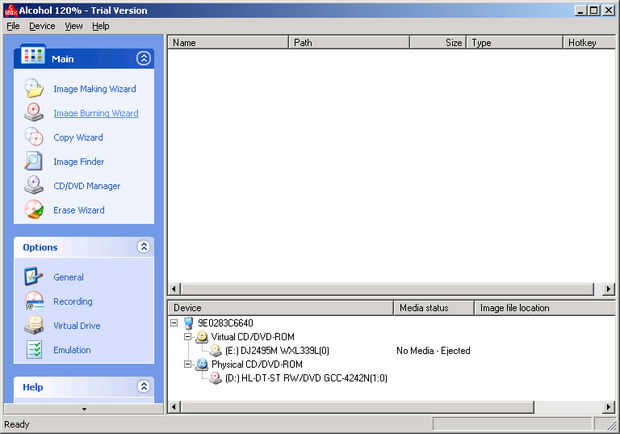Sort images by Name column

coord(228,42)
